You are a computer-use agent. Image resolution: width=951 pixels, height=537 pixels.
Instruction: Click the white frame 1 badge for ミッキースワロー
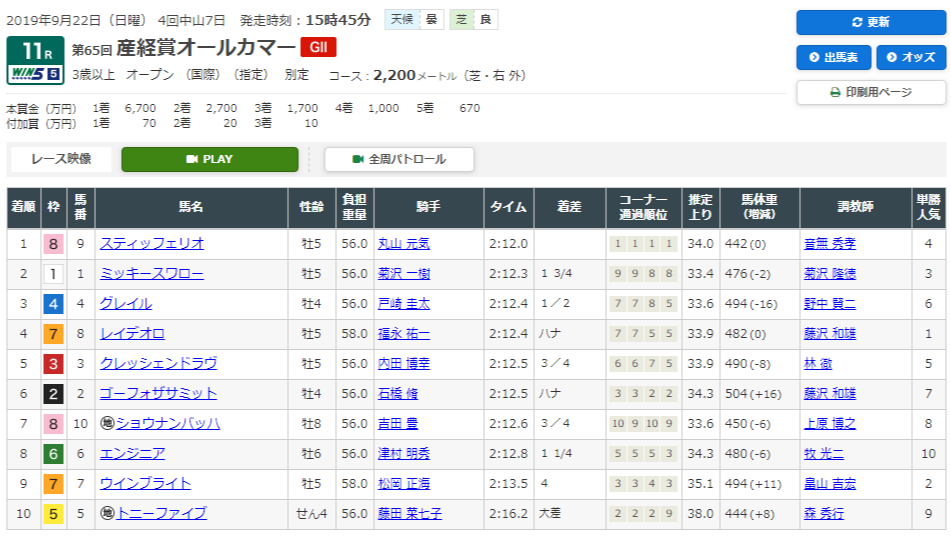[53, 274]
